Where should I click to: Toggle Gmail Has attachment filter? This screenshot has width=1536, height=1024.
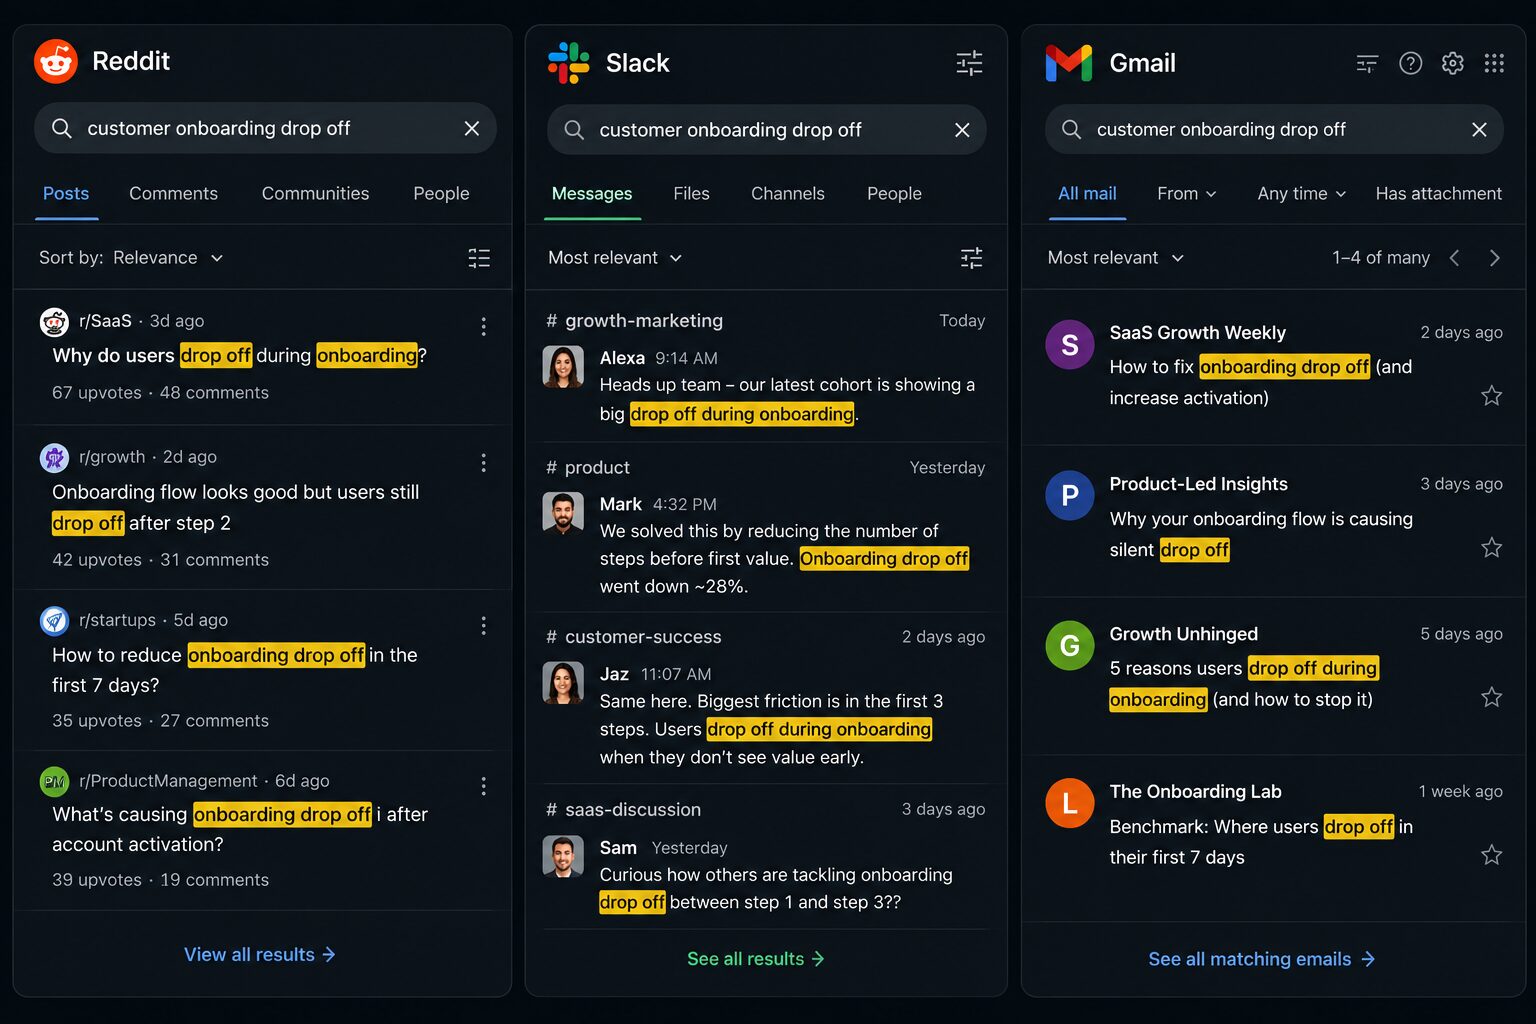(x=1438, y=194)
